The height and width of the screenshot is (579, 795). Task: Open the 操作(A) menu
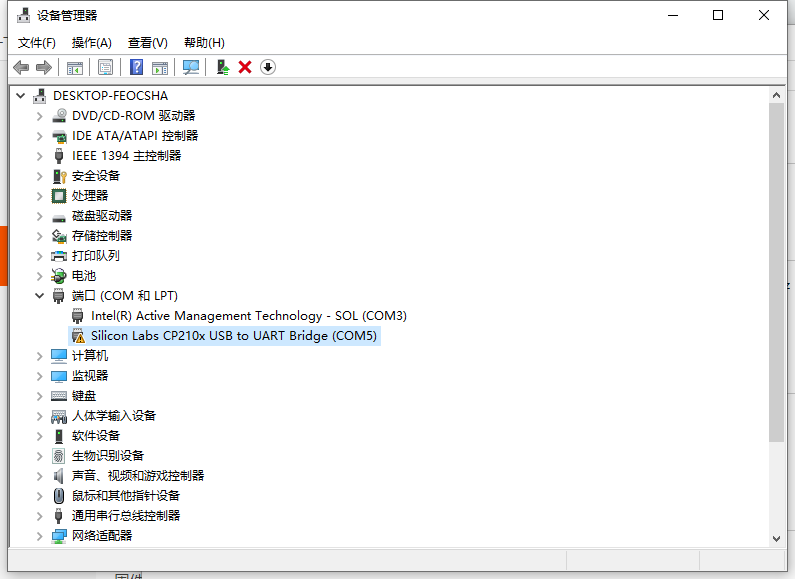tap(91, 43)
